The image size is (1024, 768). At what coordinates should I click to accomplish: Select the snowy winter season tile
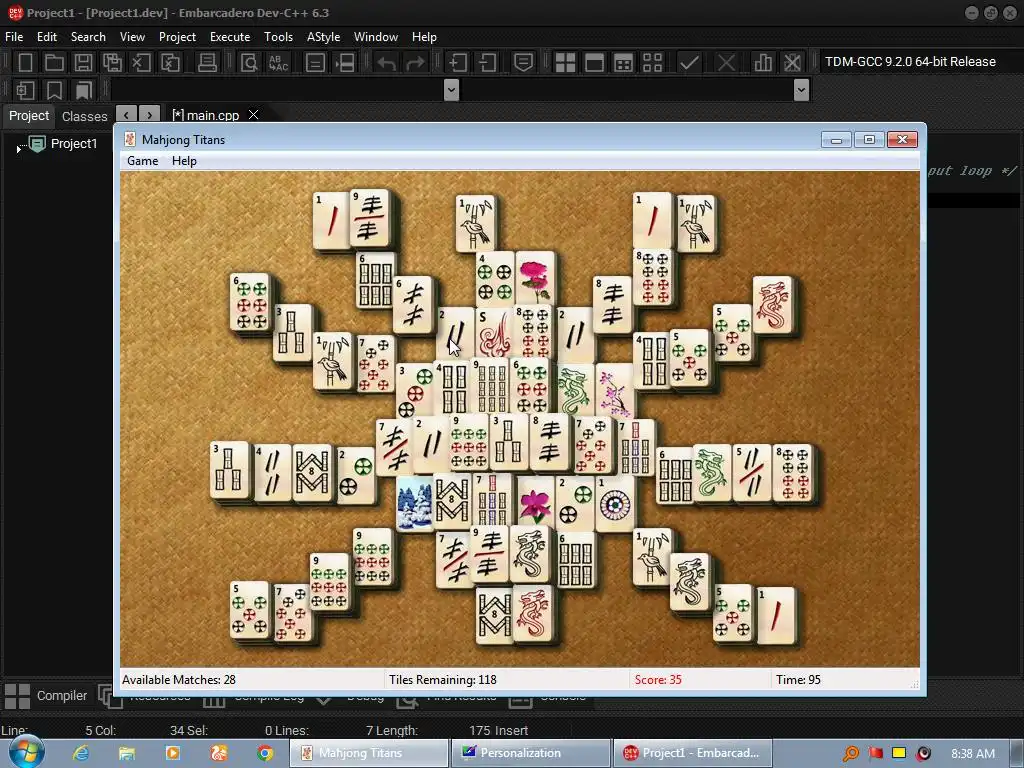(415, 503)
